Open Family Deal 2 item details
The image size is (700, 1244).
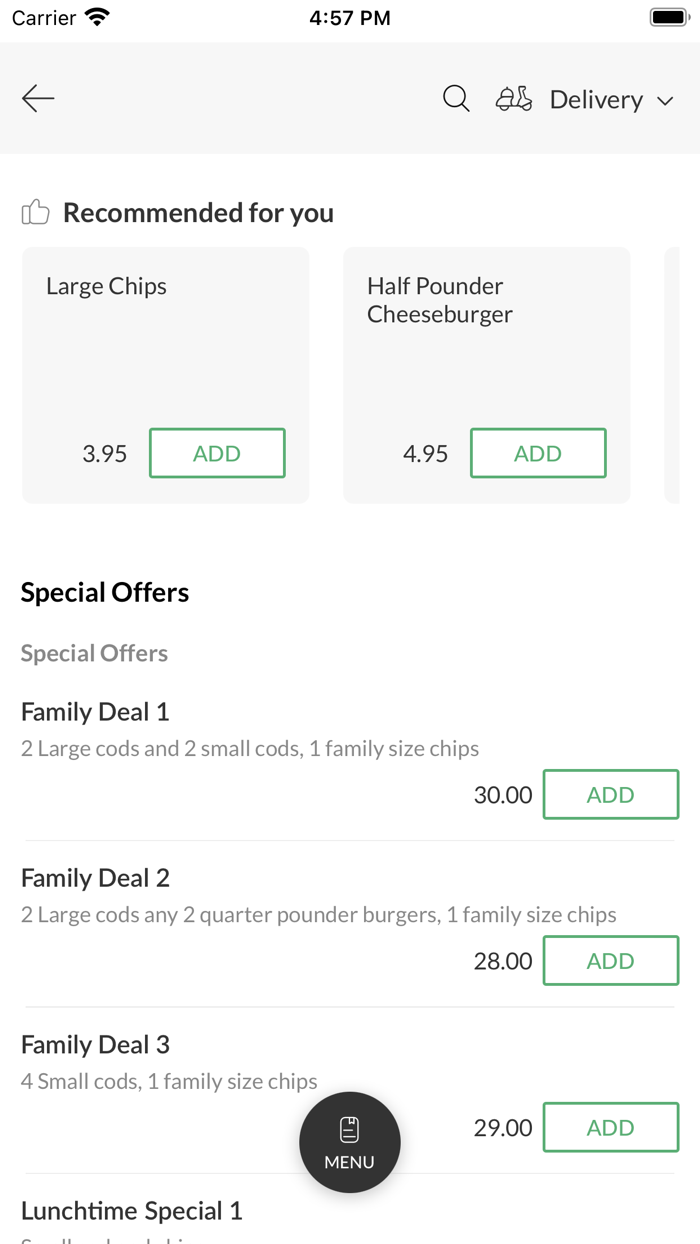tap(95, 878)
